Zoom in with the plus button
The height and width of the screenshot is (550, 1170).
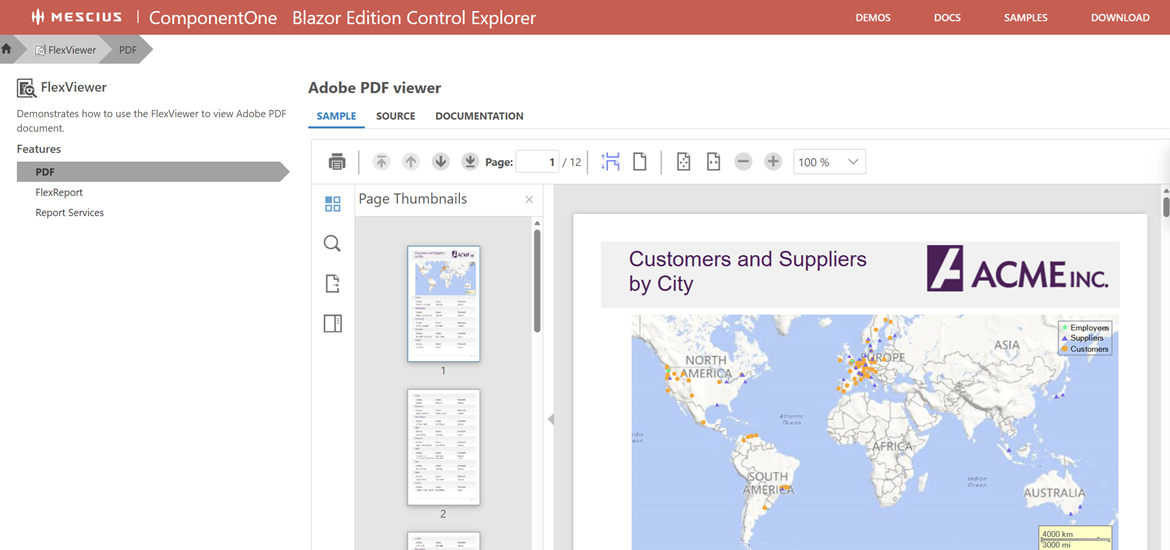773,161
